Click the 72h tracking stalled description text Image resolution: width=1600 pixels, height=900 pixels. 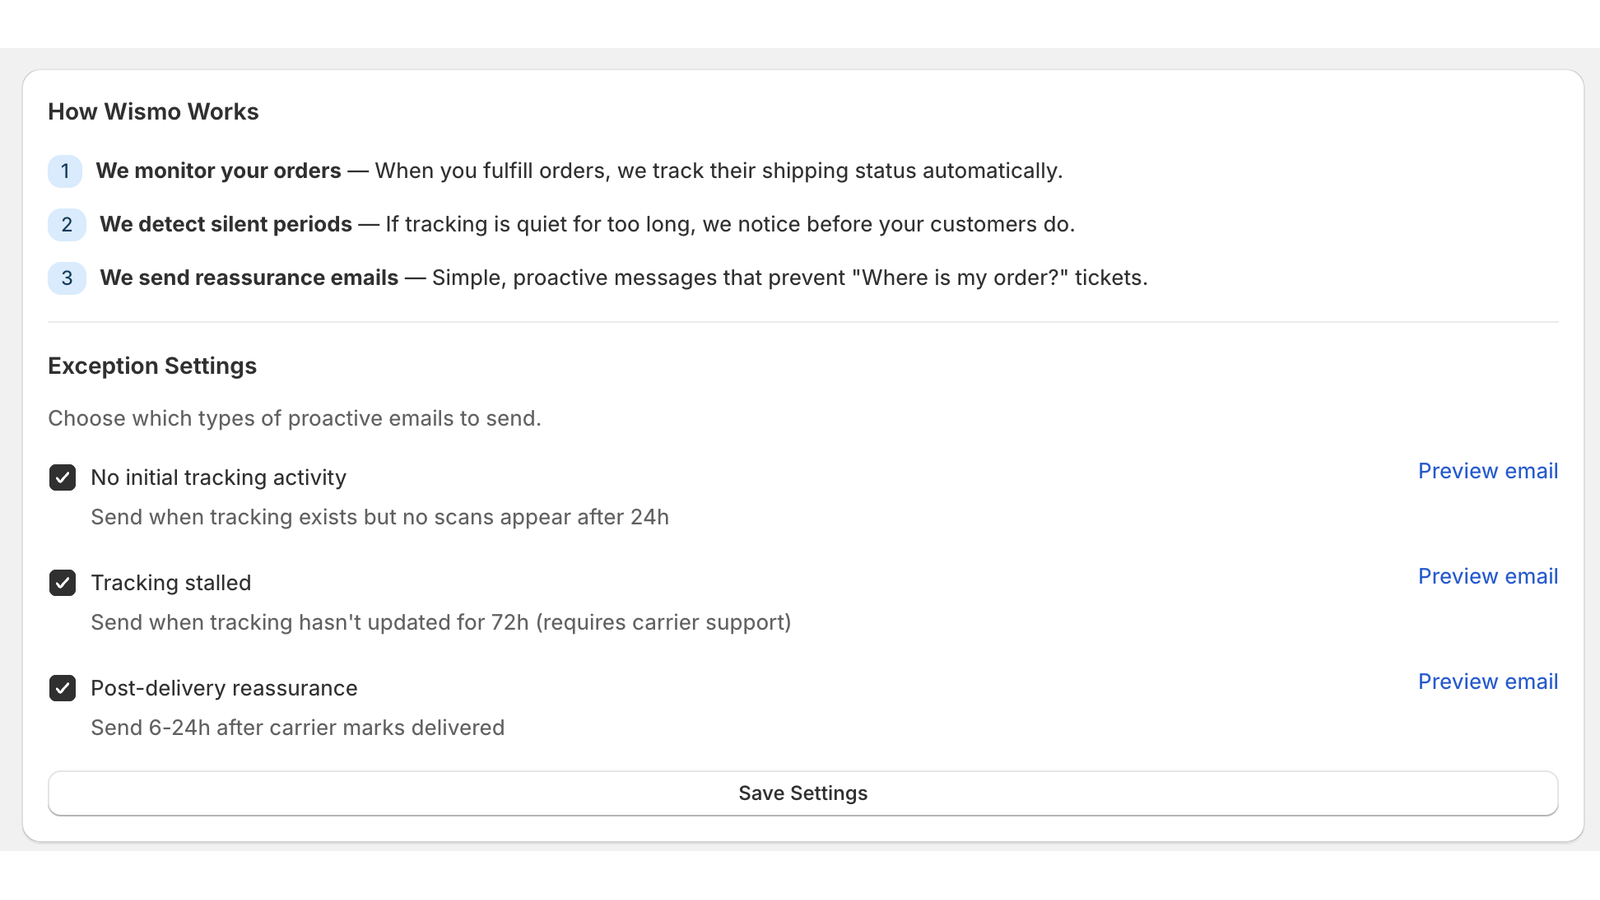coord(440,621)
